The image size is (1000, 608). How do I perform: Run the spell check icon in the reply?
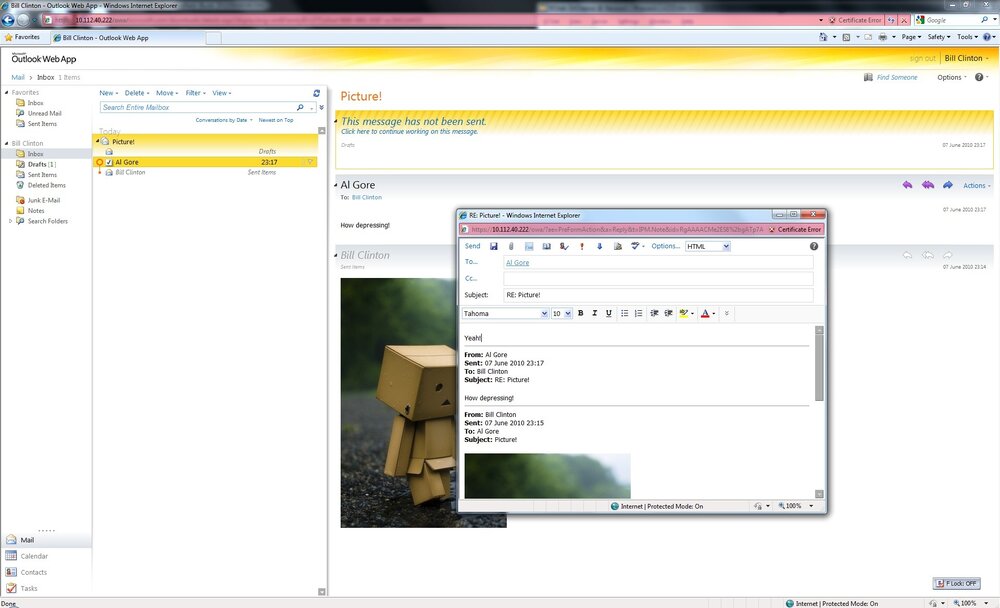635,246
